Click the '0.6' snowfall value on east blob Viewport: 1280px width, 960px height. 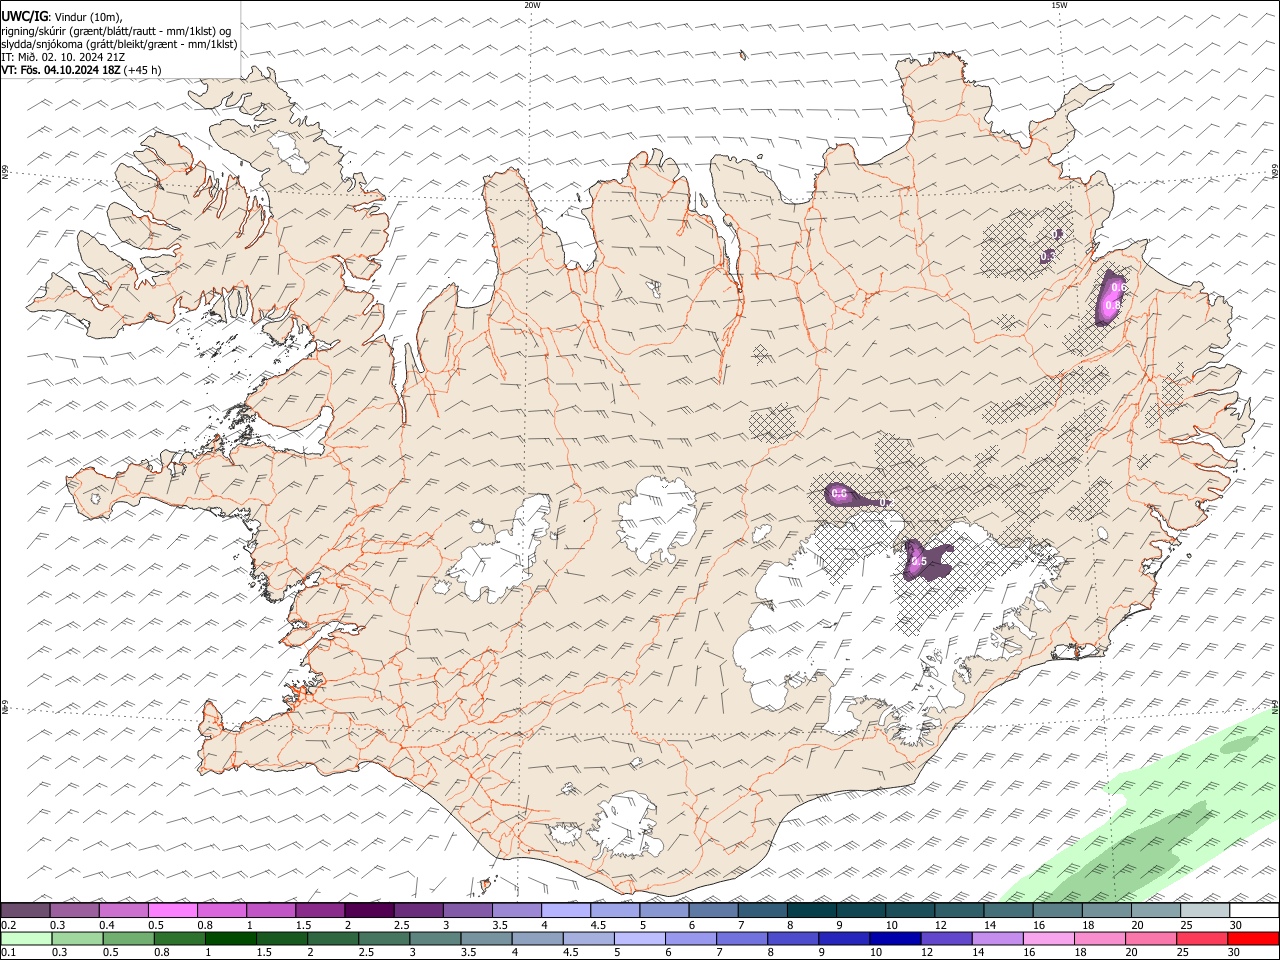point(1119,288)
